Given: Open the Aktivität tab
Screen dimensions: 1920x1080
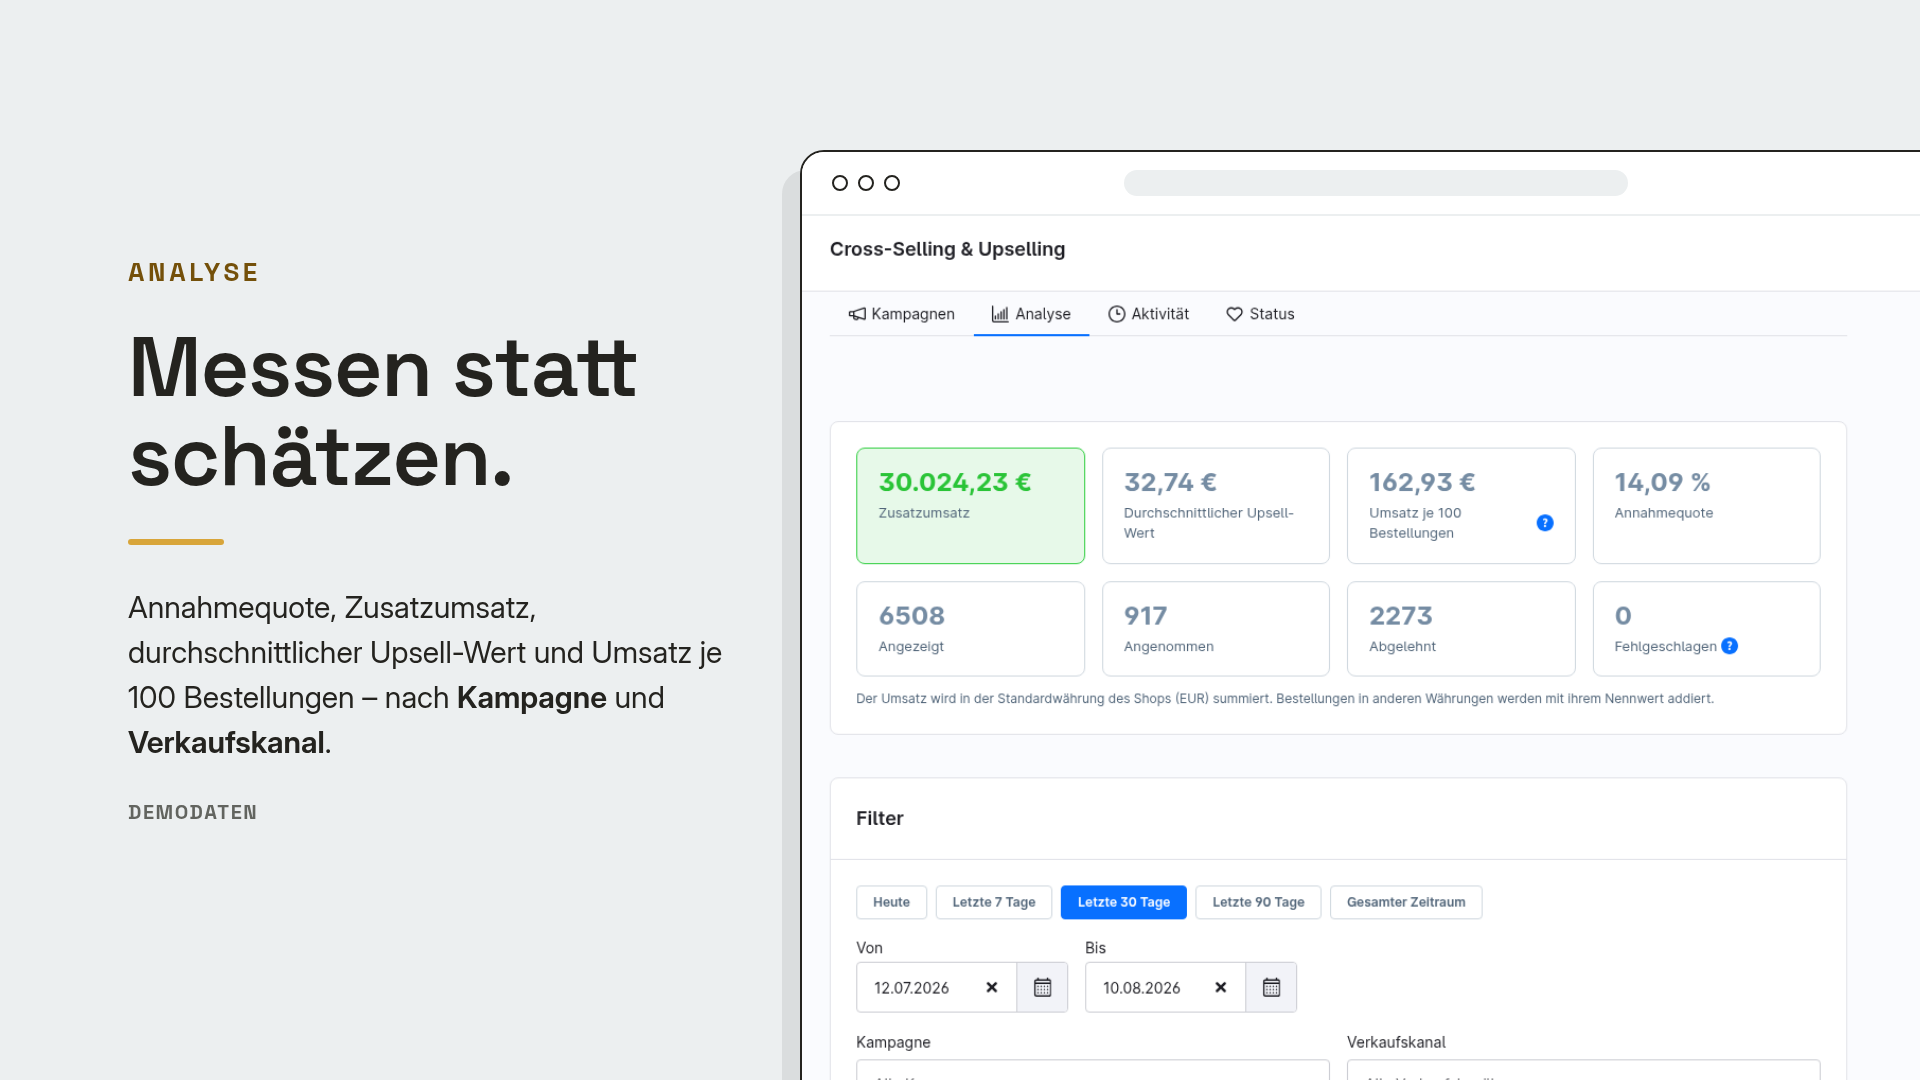Looking at the screenshot, I should point(1148,314).
